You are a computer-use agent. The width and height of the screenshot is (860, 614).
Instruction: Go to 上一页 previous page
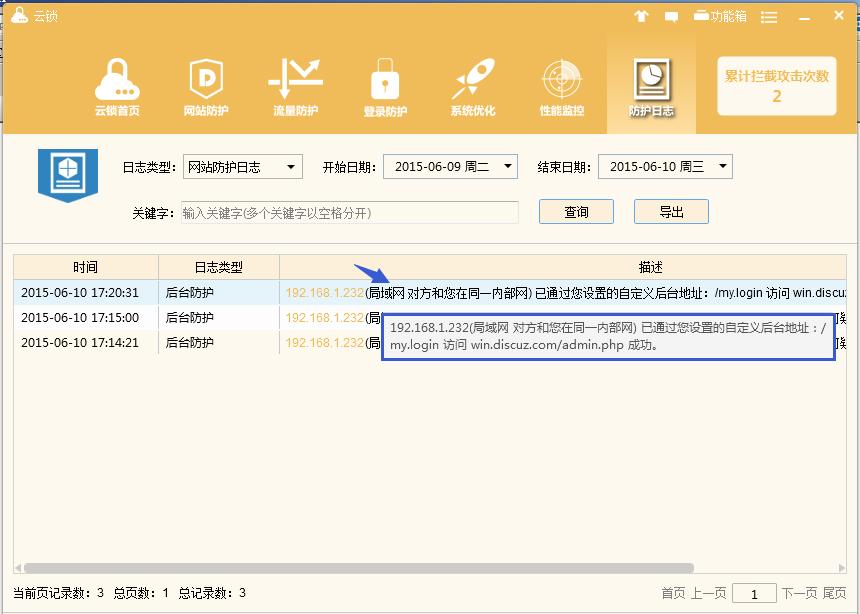point(708,593)
